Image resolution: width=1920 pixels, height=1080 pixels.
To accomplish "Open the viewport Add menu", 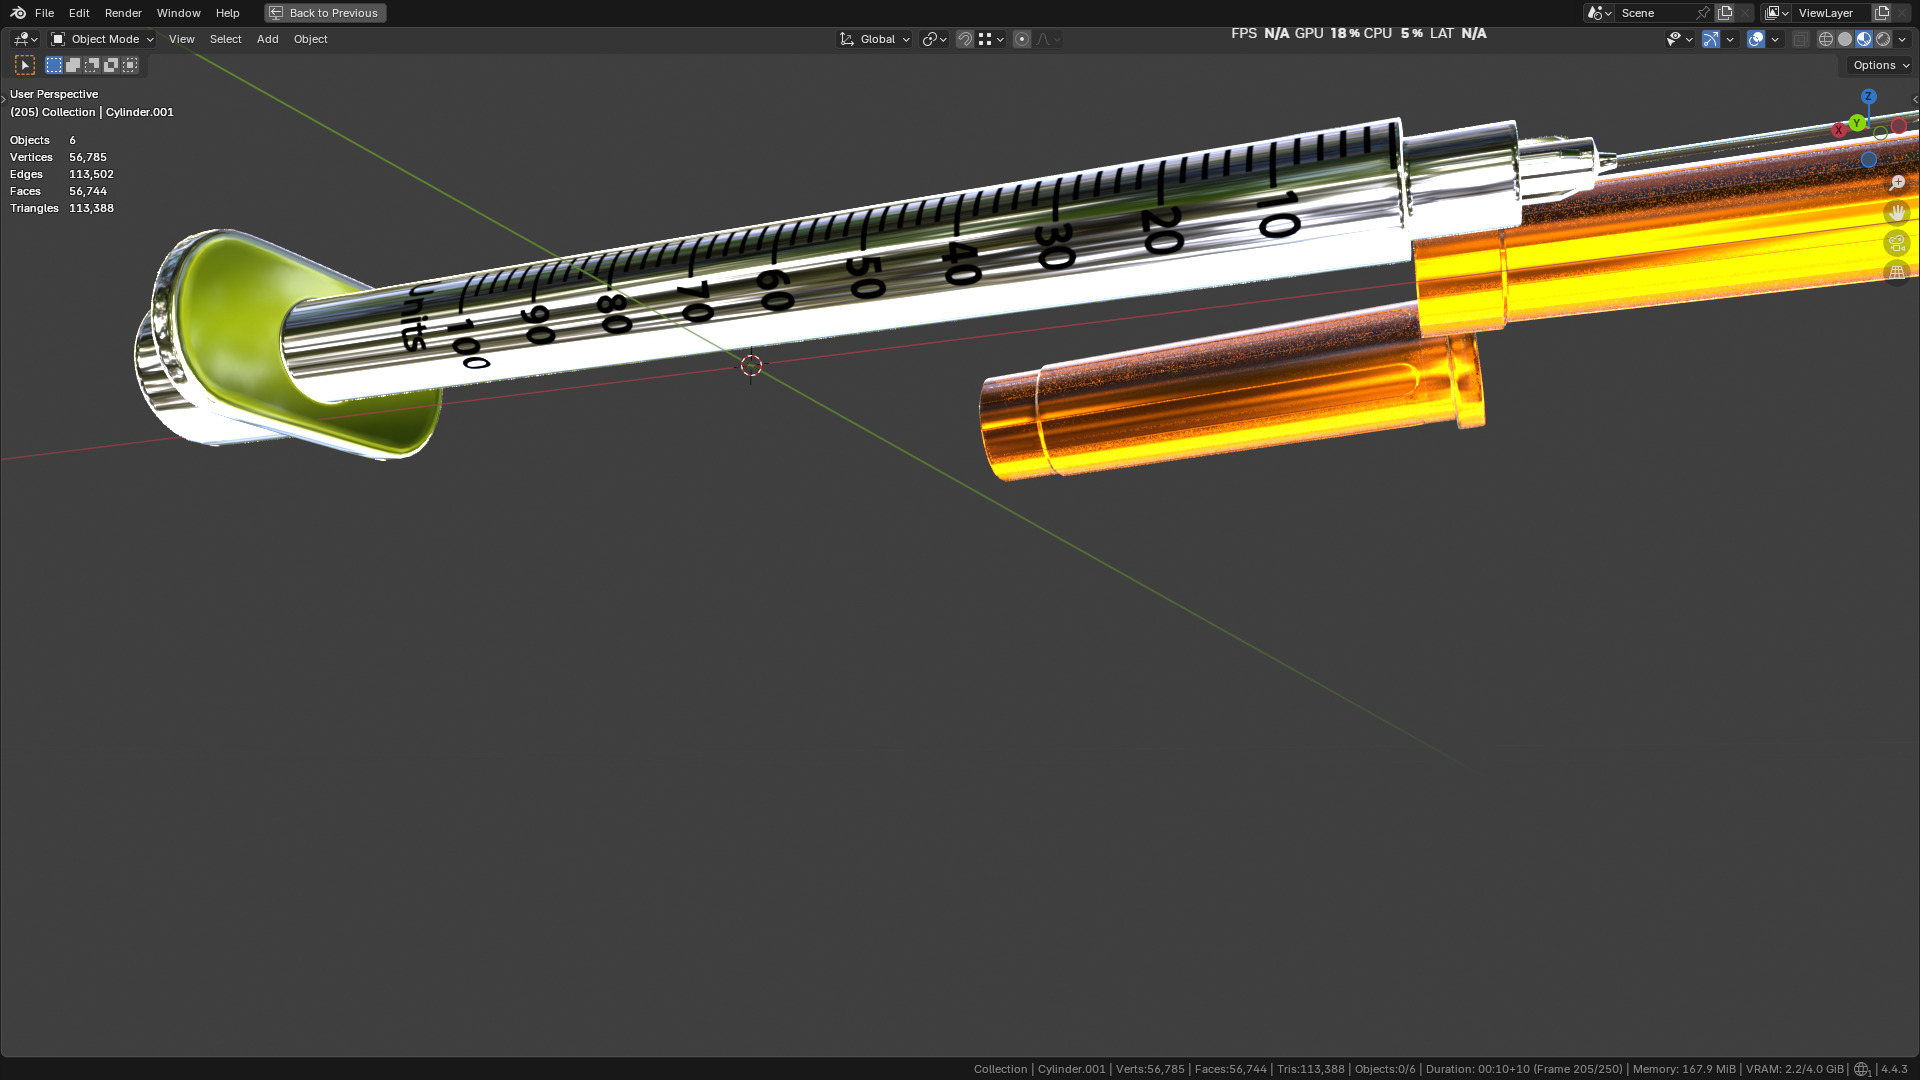I will click(x=268, y=39).
